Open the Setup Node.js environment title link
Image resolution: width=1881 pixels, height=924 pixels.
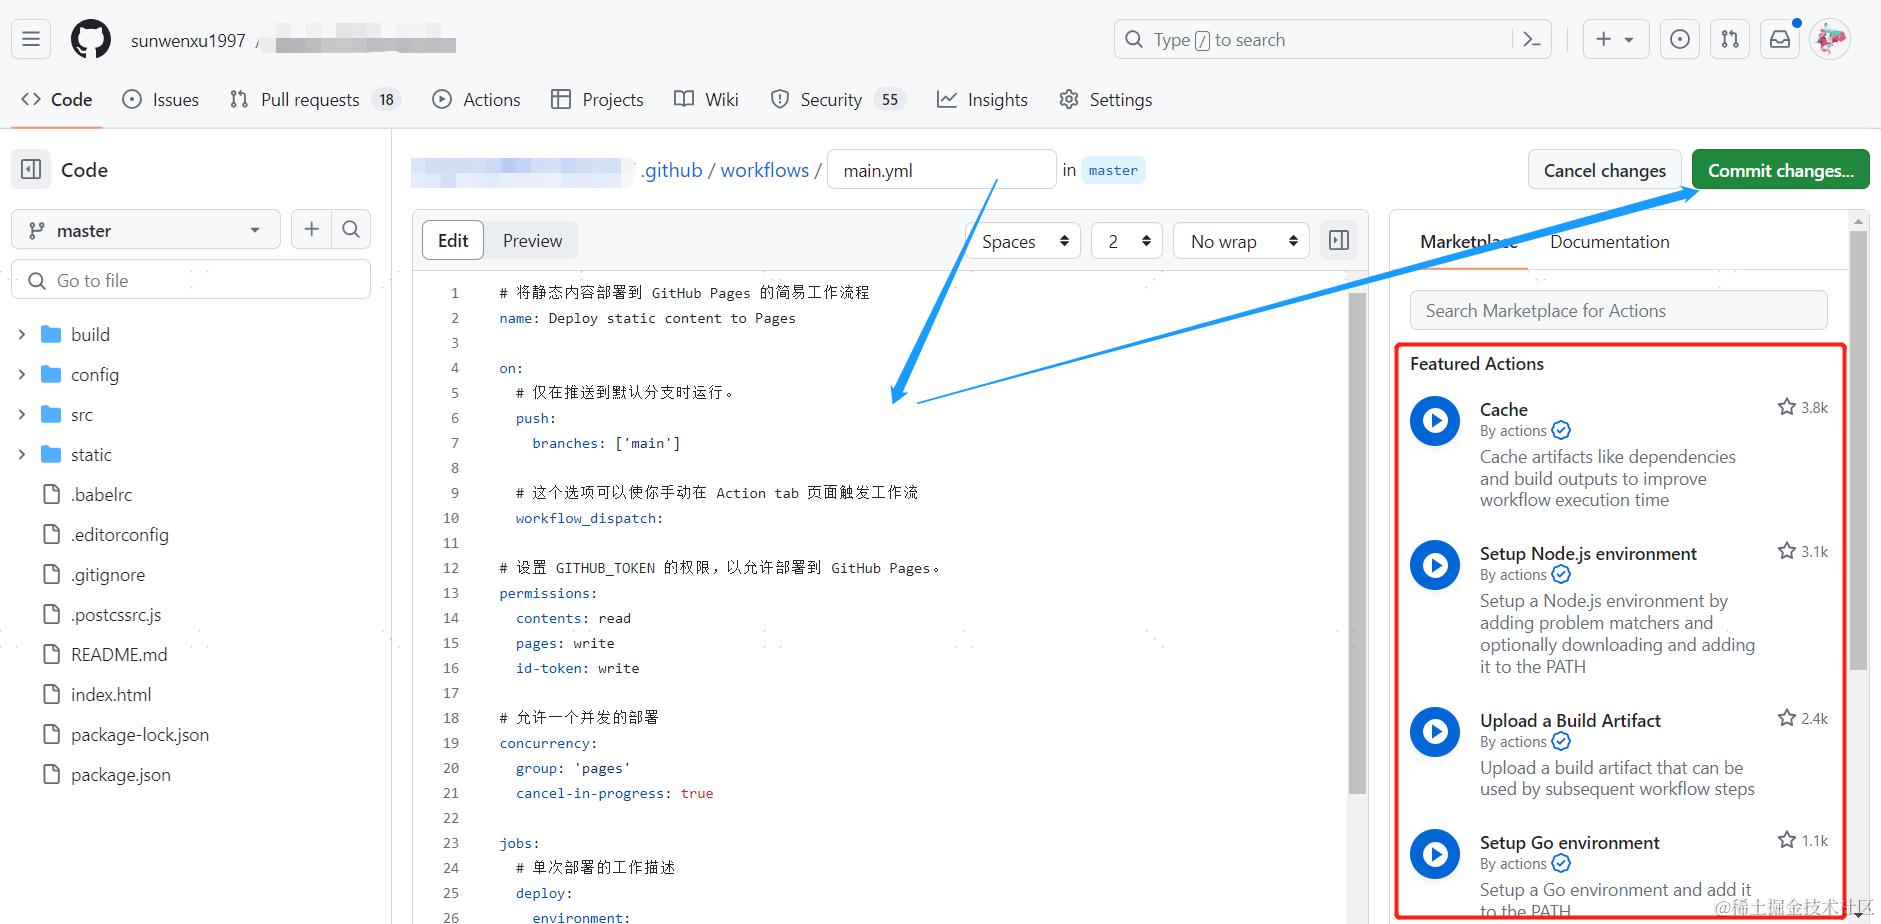pyautogui.click(x=1588, y=554)
